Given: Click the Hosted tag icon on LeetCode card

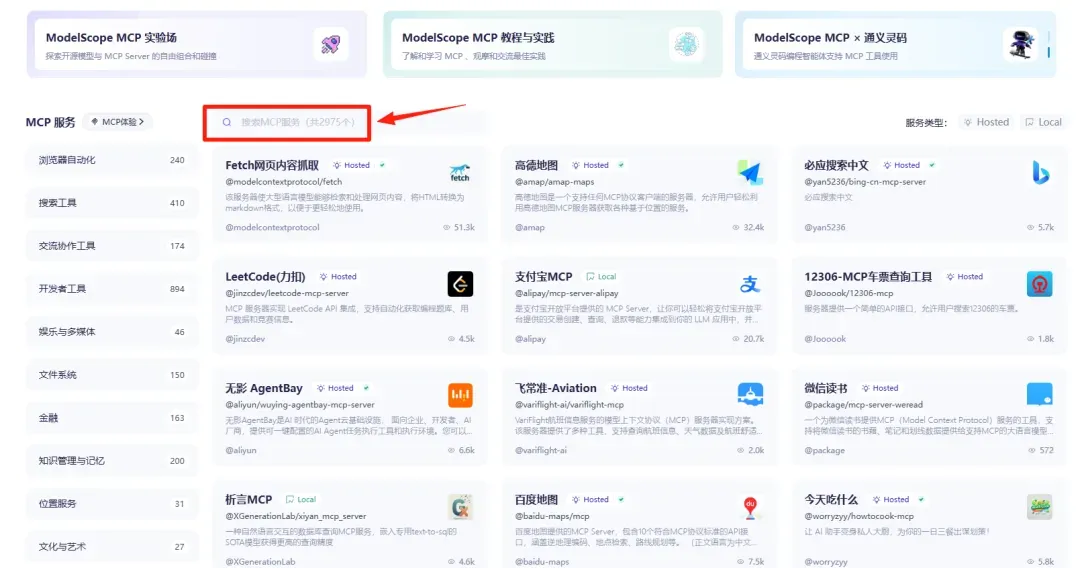Looking at the screenshot, I should point(323,277).
